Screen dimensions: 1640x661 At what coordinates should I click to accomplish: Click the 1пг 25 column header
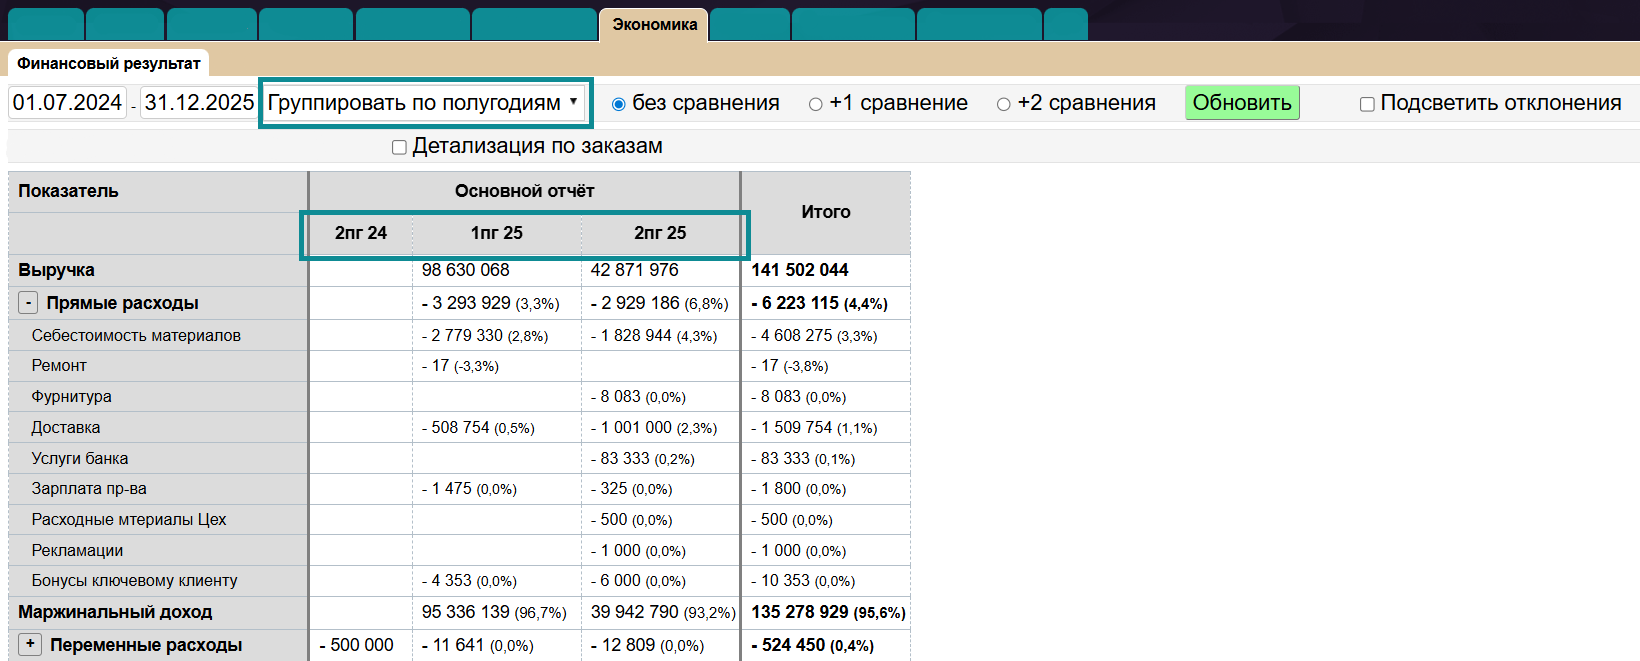point(496,233)
